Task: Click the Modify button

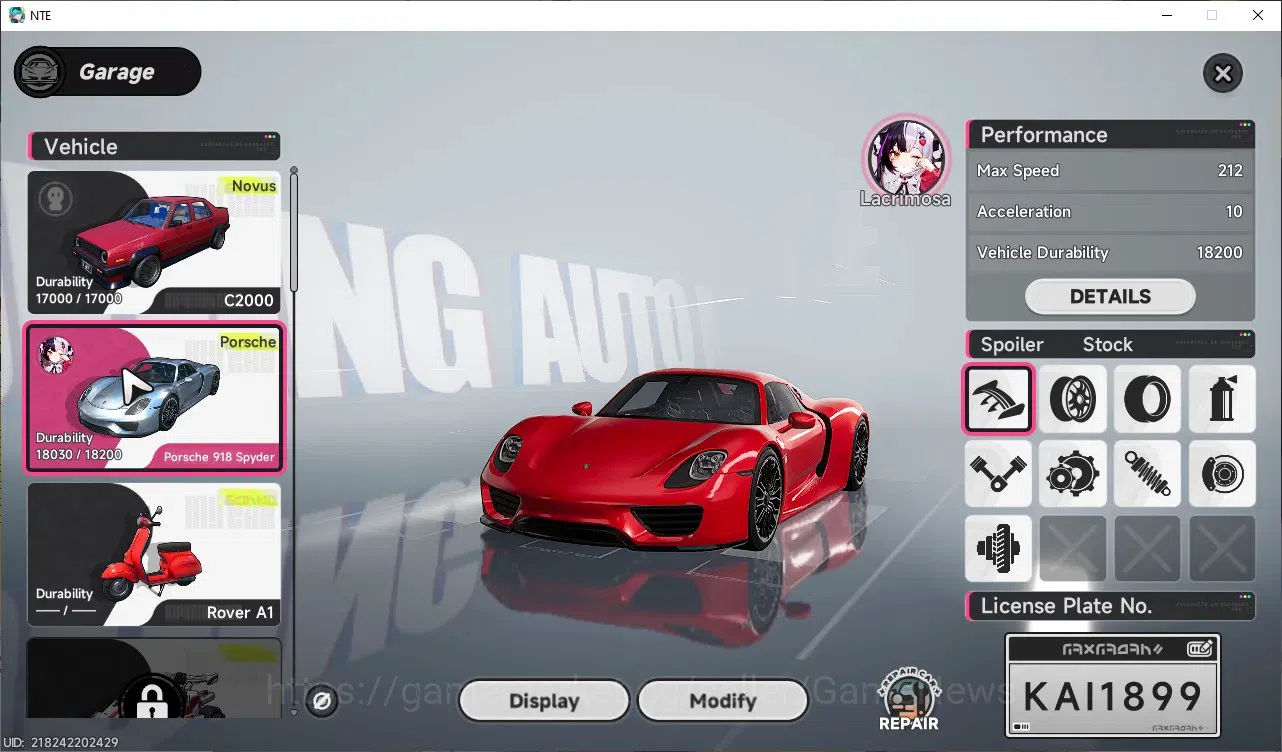Action: coord(722,701)
